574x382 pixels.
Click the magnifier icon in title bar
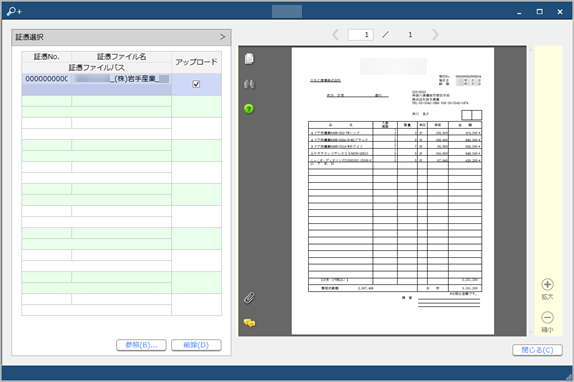coord(14,11)
